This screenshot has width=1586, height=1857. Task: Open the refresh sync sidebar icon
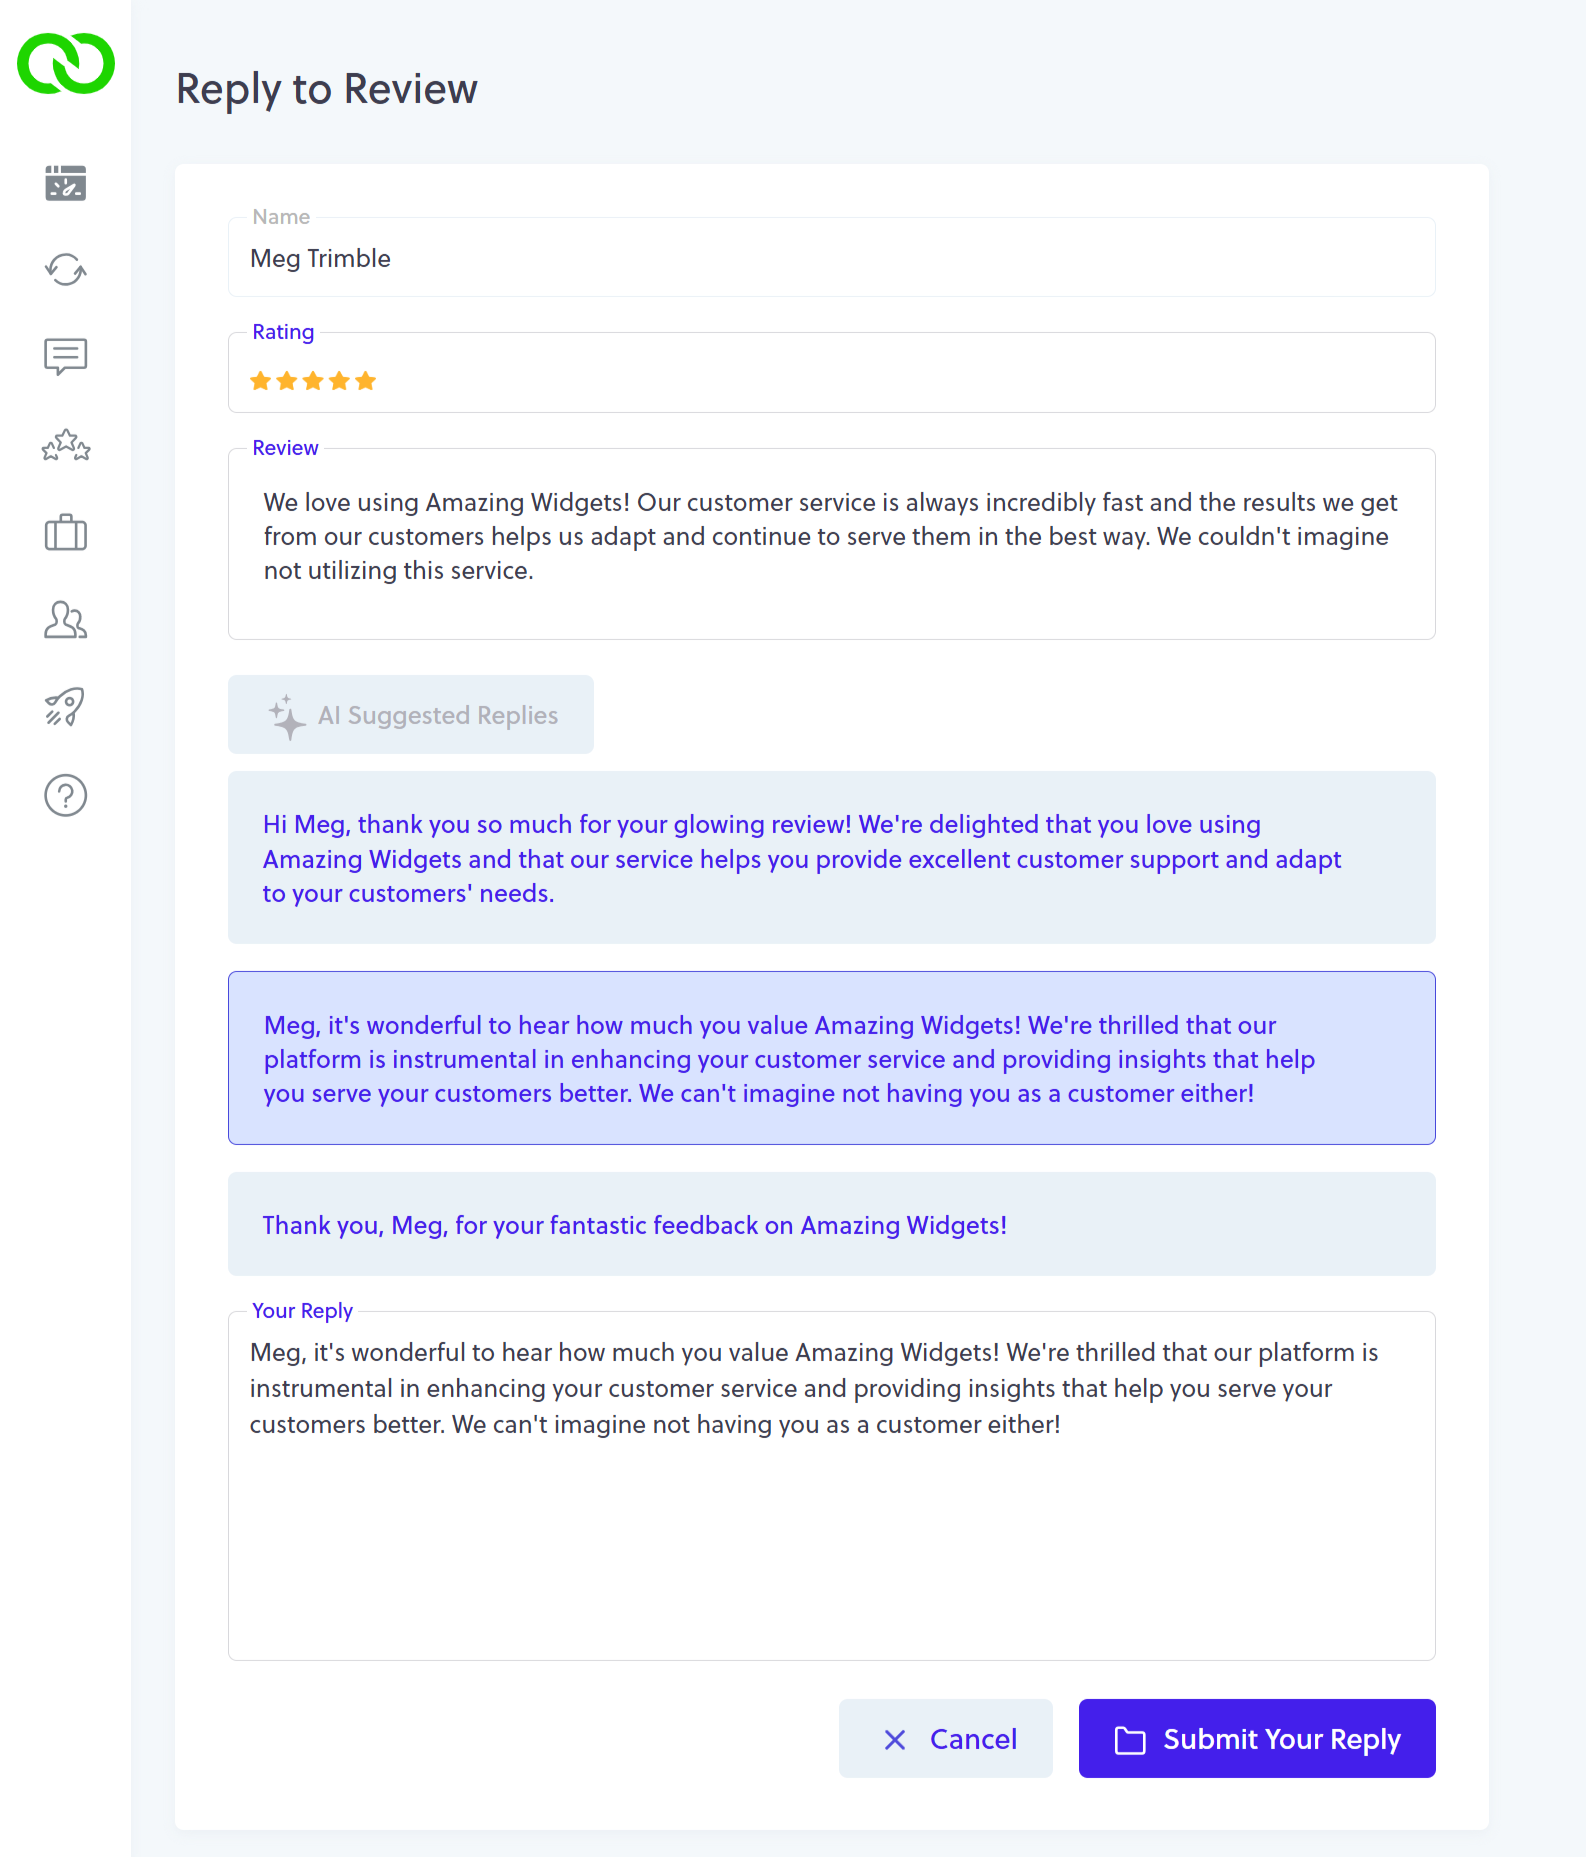(66, 269)
